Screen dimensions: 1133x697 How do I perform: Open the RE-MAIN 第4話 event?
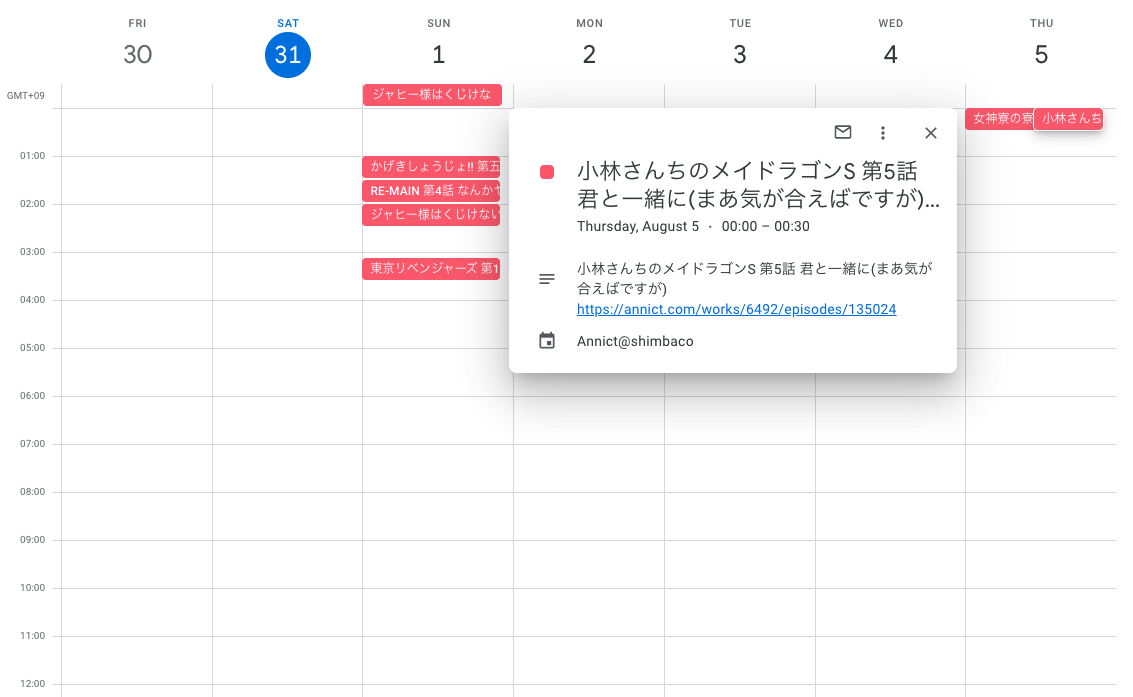click(x=431, y=190)
